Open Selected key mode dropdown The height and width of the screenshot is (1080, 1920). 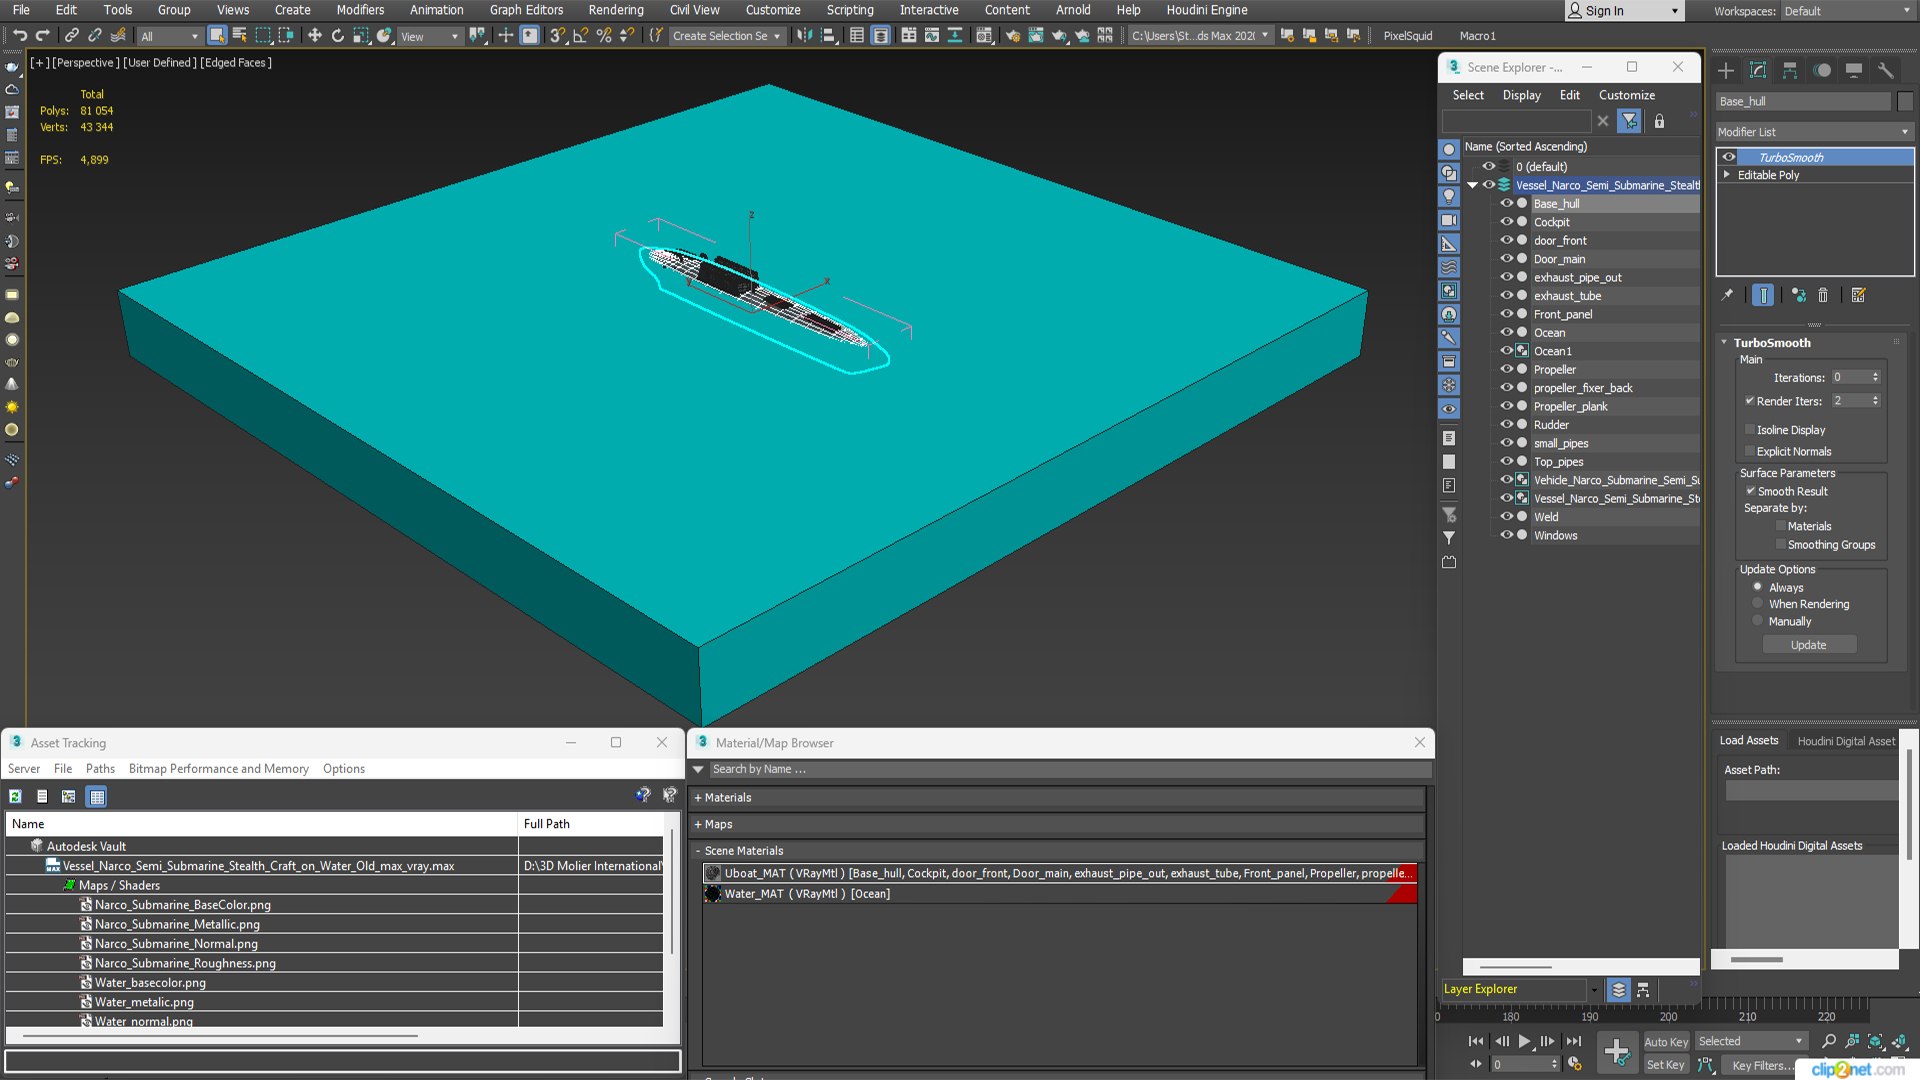(x=1751, y=1041)
